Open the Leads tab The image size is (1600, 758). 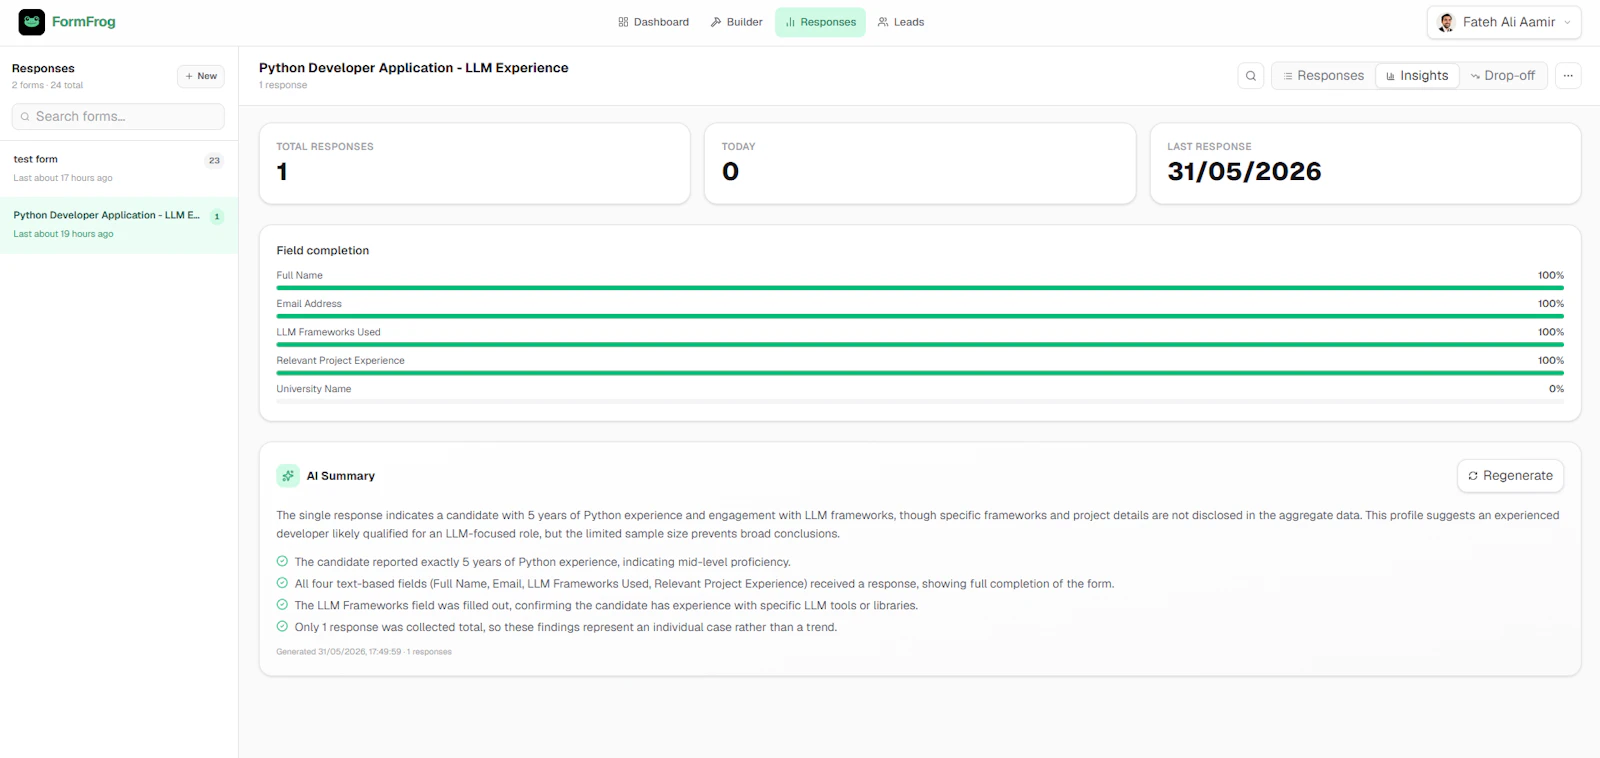pos(901,22)
